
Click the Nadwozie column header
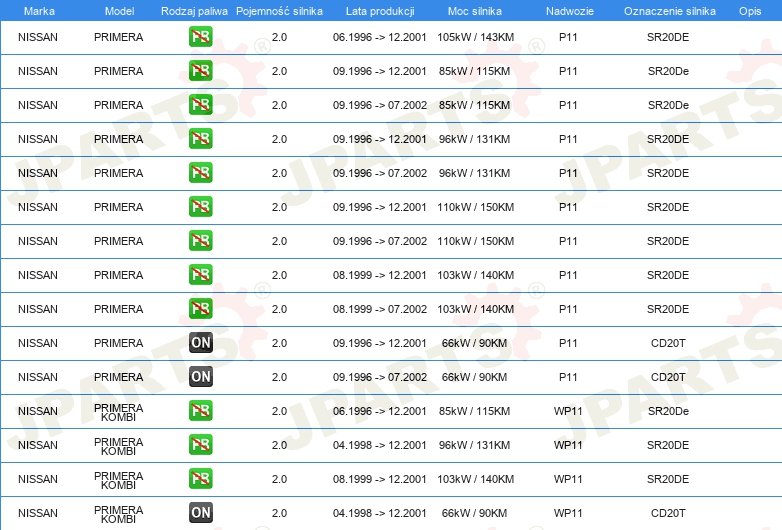[x=570, y=11]
